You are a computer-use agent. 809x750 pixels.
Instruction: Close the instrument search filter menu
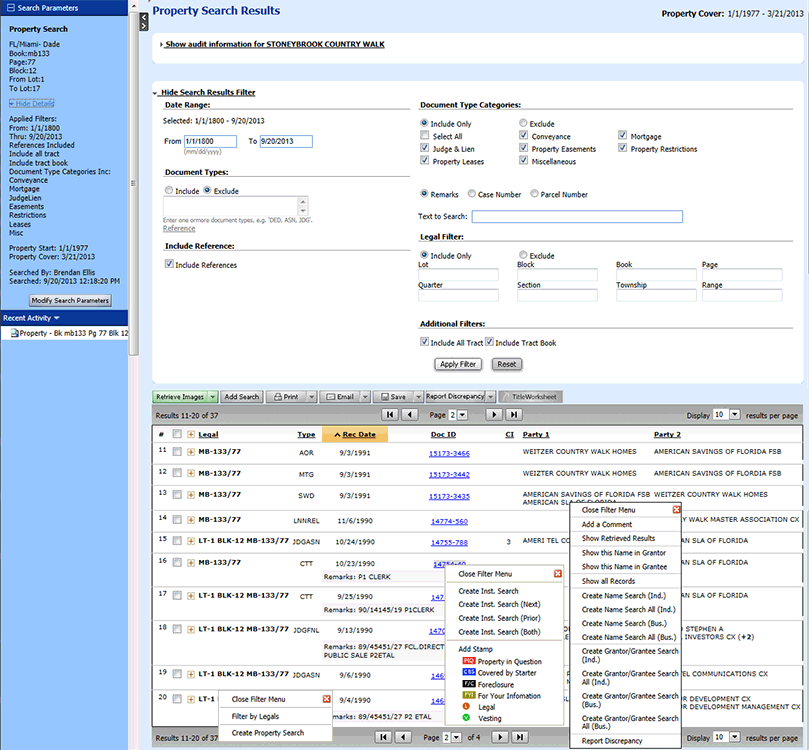[x=558, y=575]
